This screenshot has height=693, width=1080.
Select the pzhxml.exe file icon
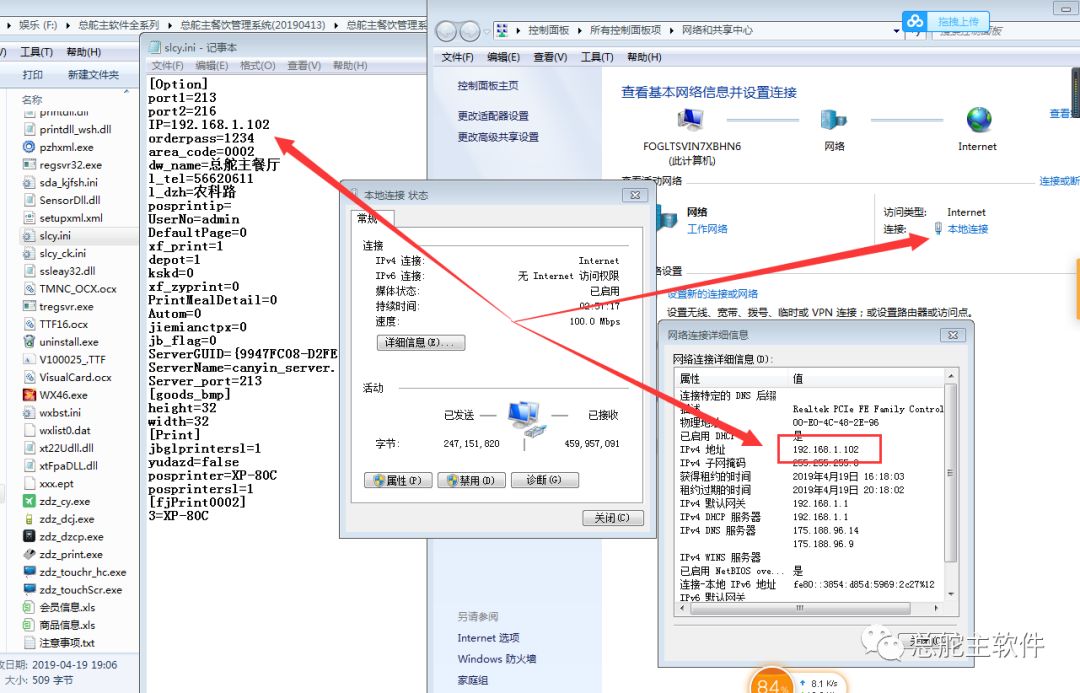[x=29, y=147]
